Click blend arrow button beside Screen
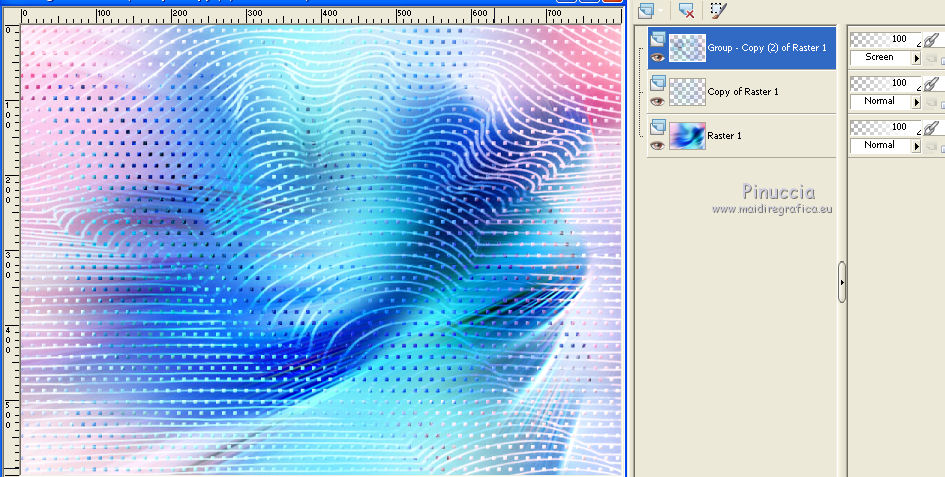This screenshot has height=477, width=945. pyautogui.click(x=917, y=58)
